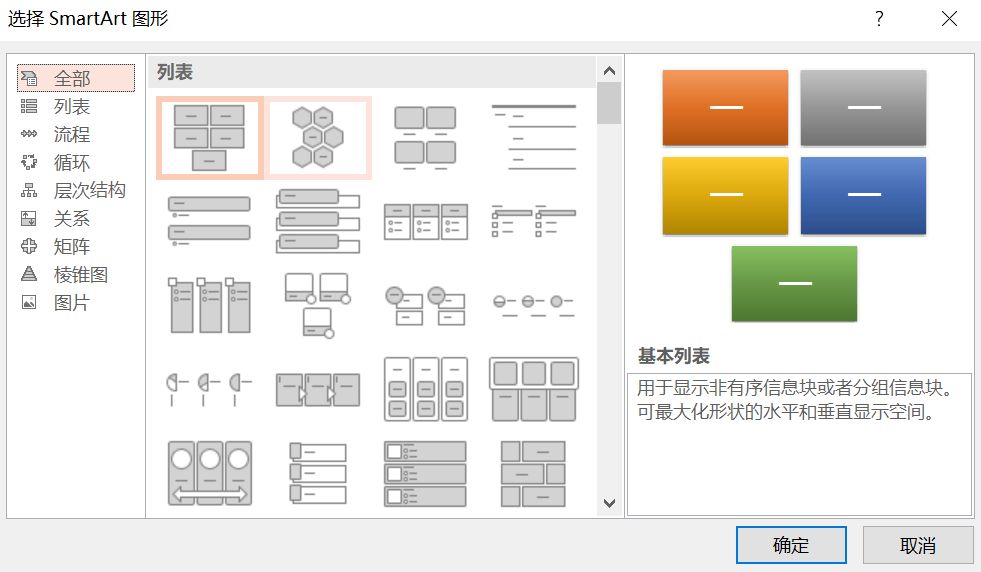
Task: Select the Horizontal Picture List layout
Action: (534, 389)
